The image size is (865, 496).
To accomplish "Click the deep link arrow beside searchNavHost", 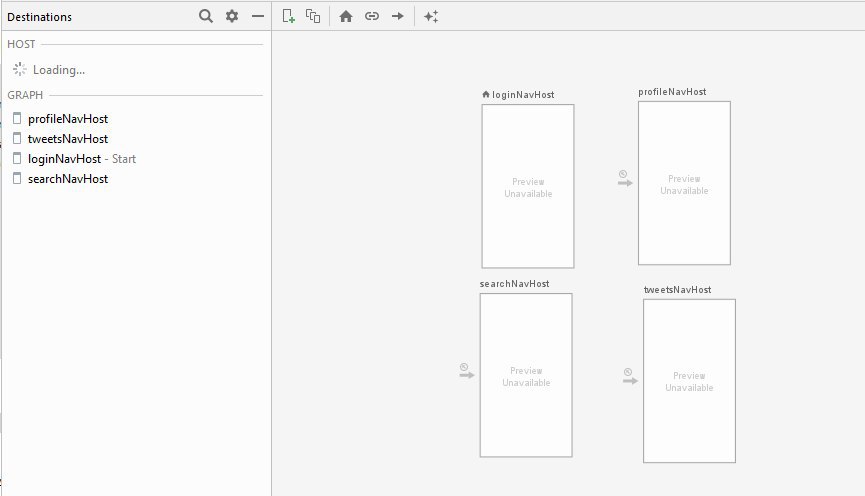I will coord(467,371).
